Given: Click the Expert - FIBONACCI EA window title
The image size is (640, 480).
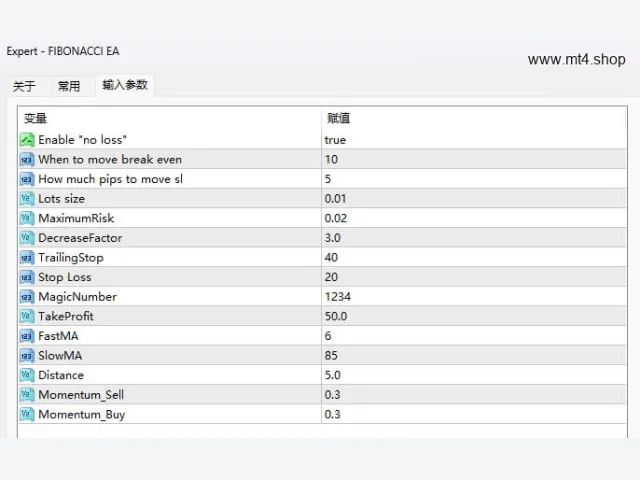Looking at the screenshot, I should tap(63, 51).
